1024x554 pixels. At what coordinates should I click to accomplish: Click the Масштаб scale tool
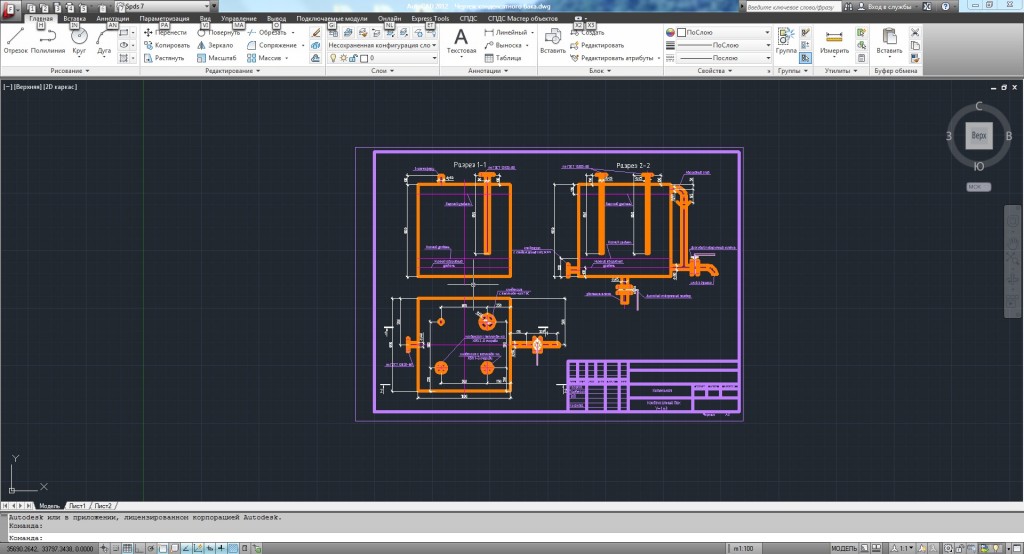tap(217, 58)
